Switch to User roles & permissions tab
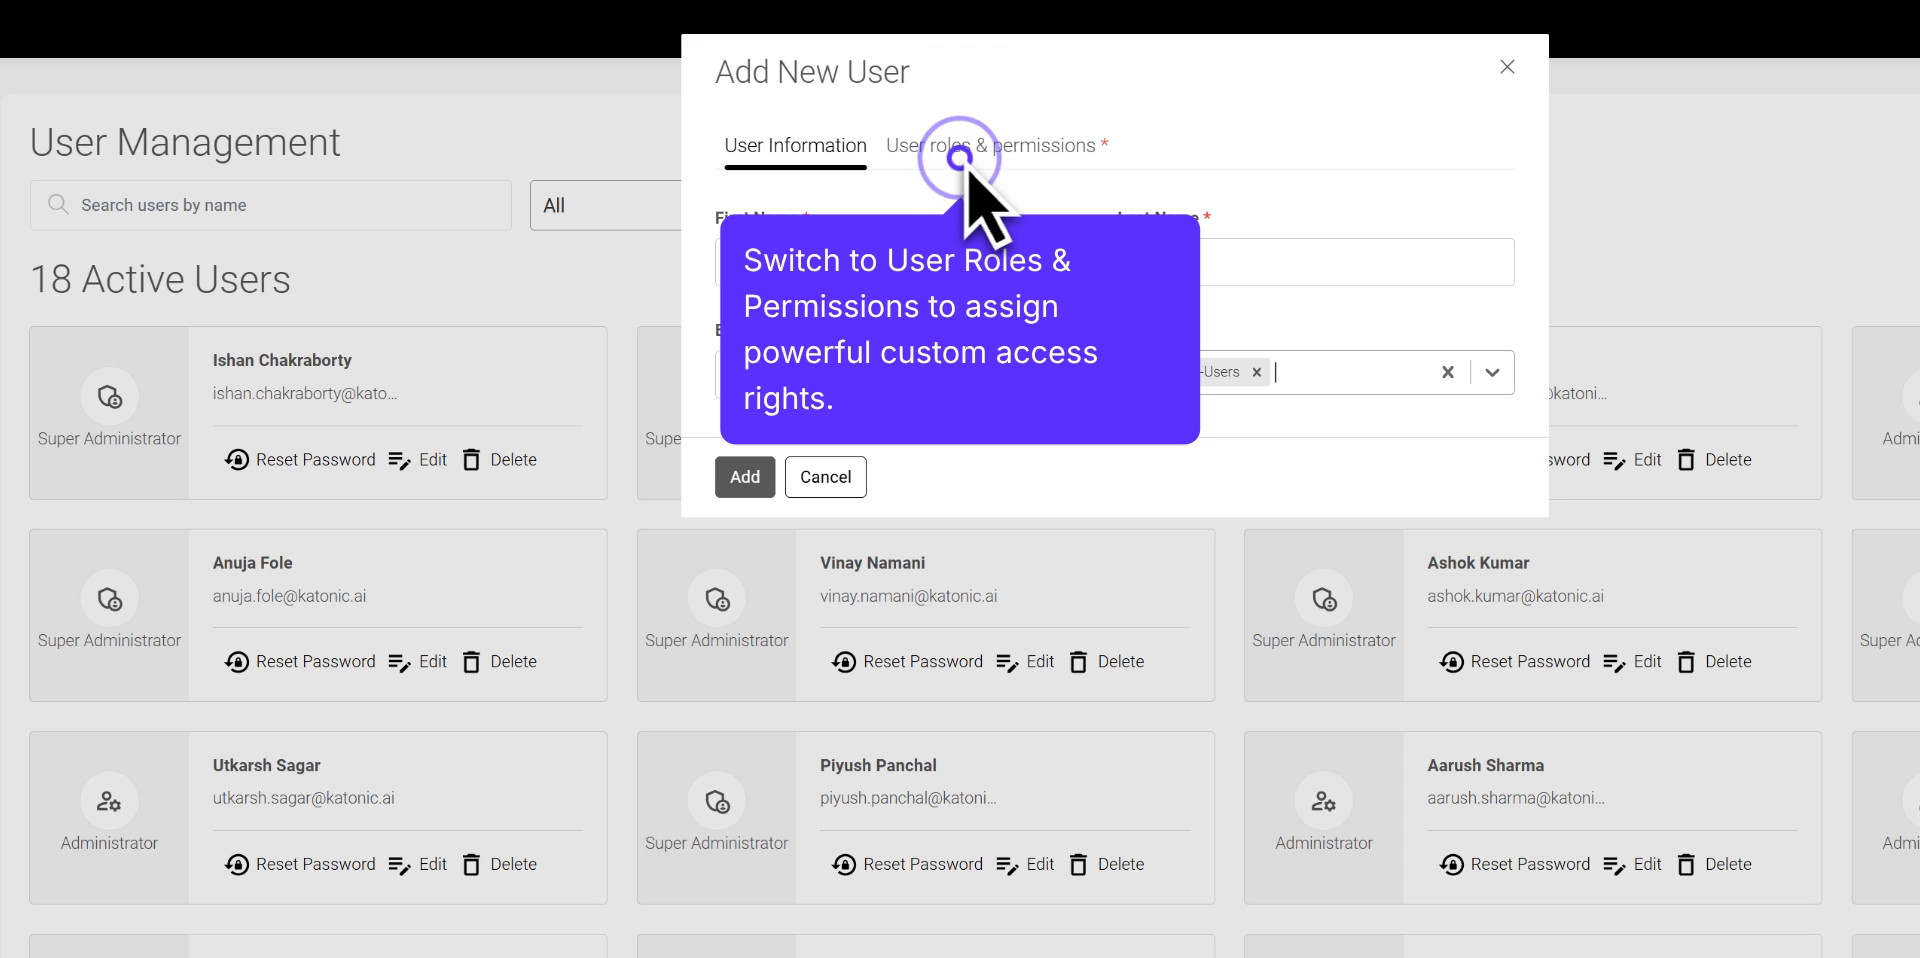The width and height of the screenshot is (1920, 958). pyautogui.click(x=990, y=145)
